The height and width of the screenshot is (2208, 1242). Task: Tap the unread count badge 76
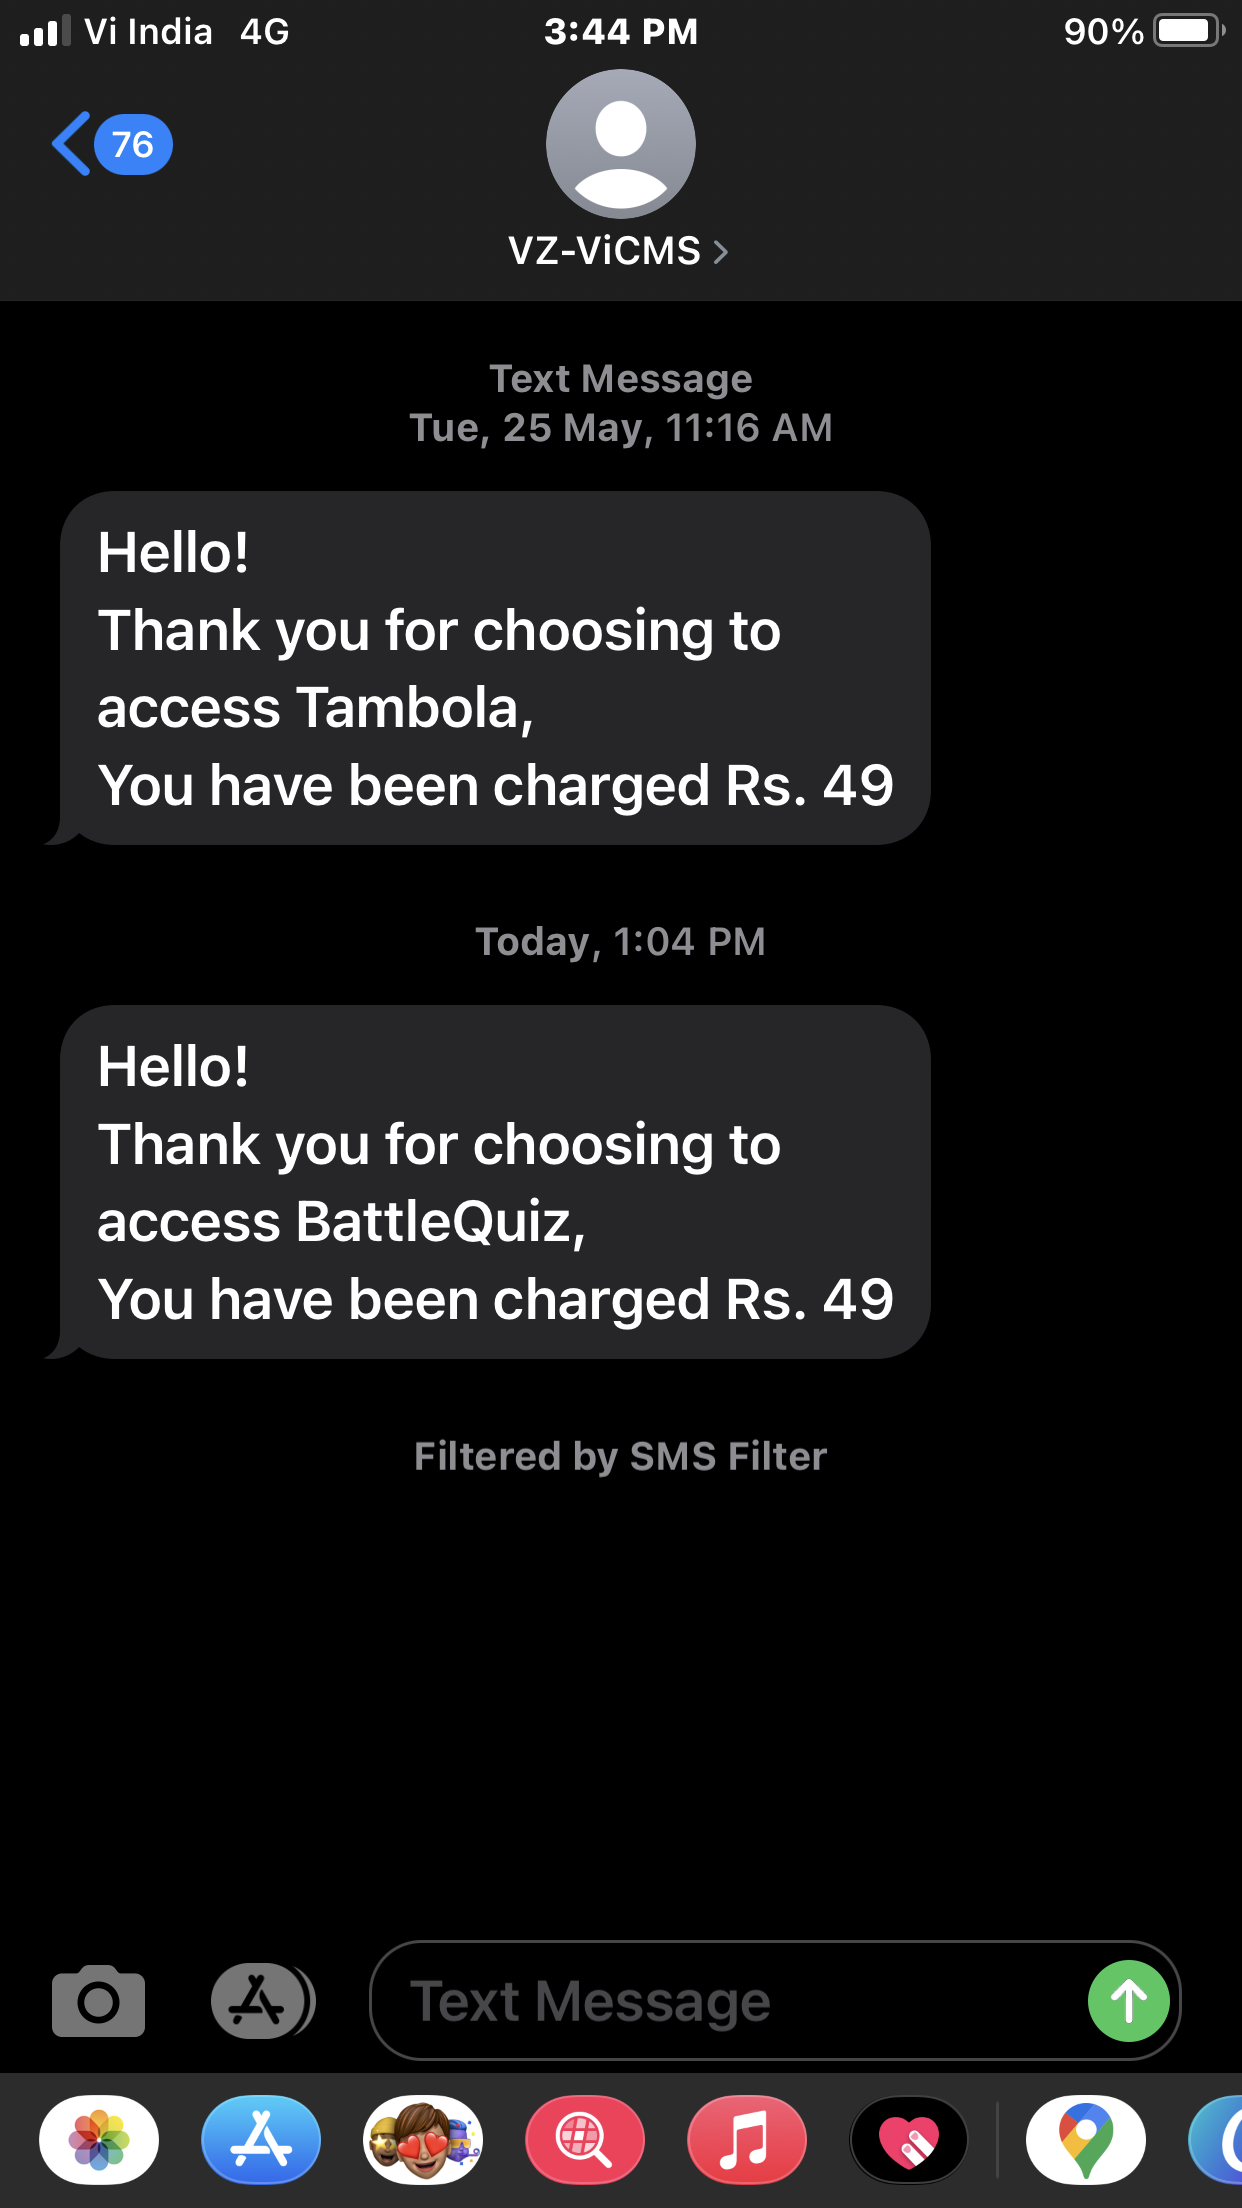(133, 145)
